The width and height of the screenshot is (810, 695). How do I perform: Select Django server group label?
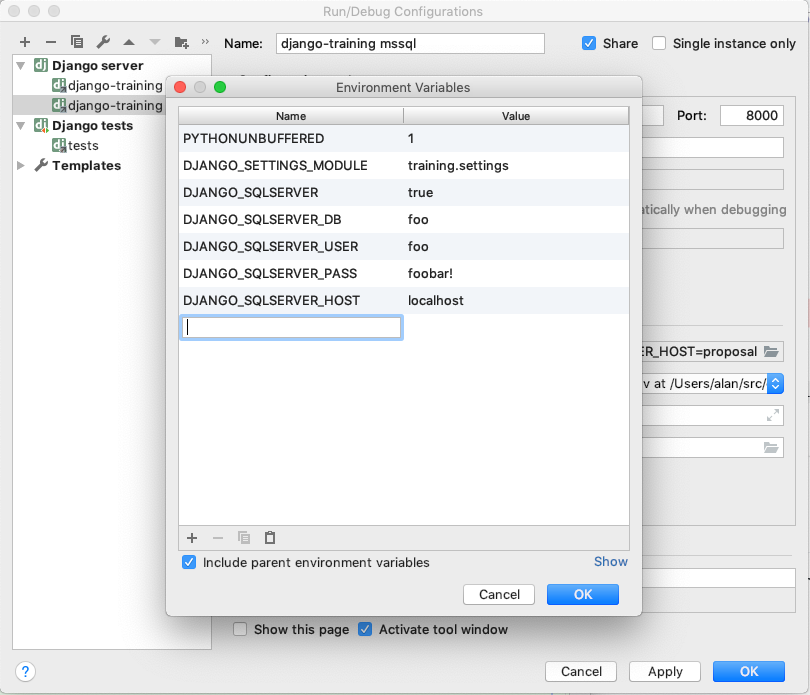[x=98, y=66]
